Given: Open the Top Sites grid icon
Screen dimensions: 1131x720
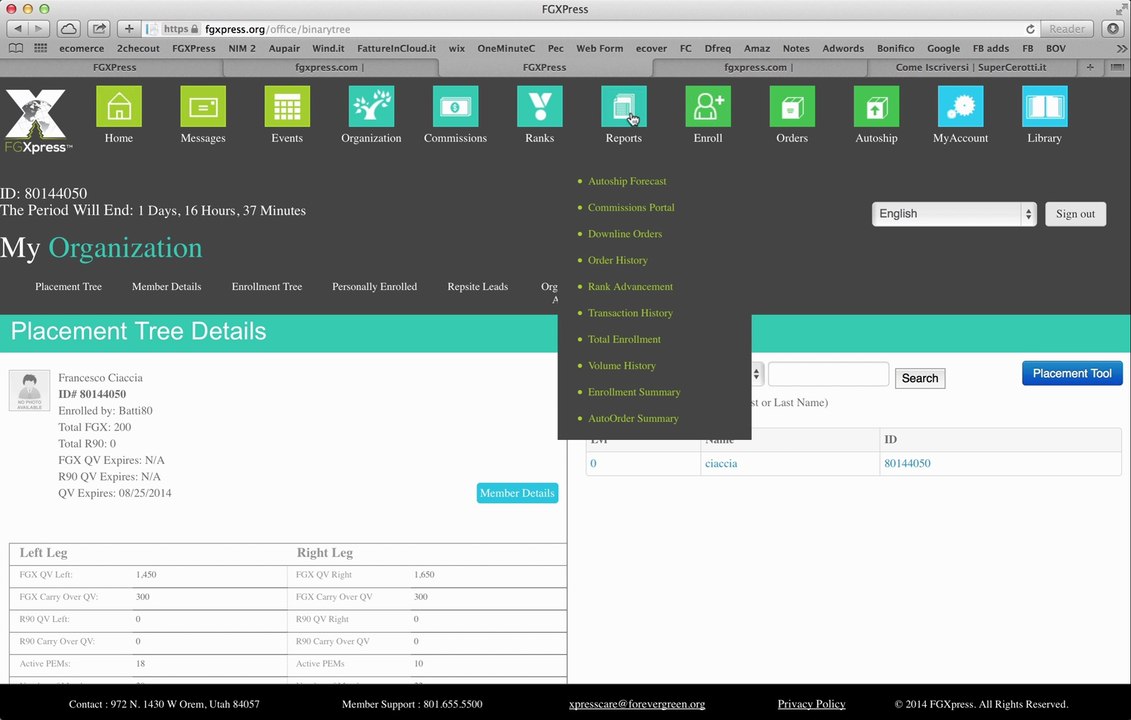Looking at the screenshot, I should point(40,48).
